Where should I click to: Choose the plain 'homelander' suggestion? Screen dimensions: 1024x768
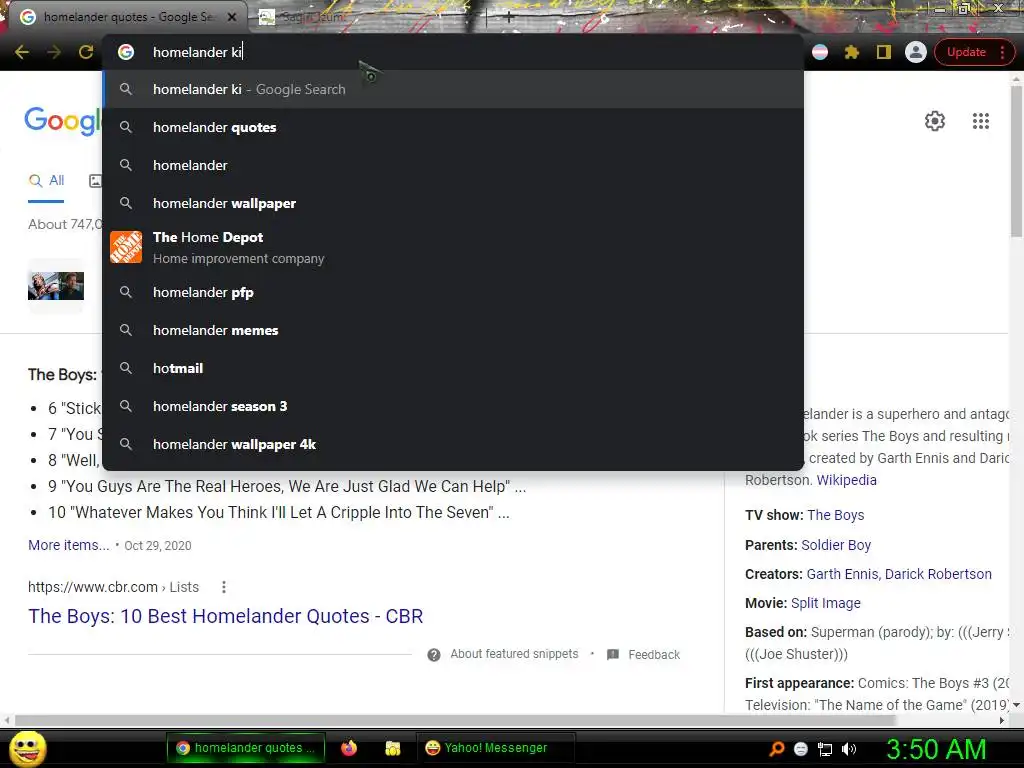(x=453, y=165)
